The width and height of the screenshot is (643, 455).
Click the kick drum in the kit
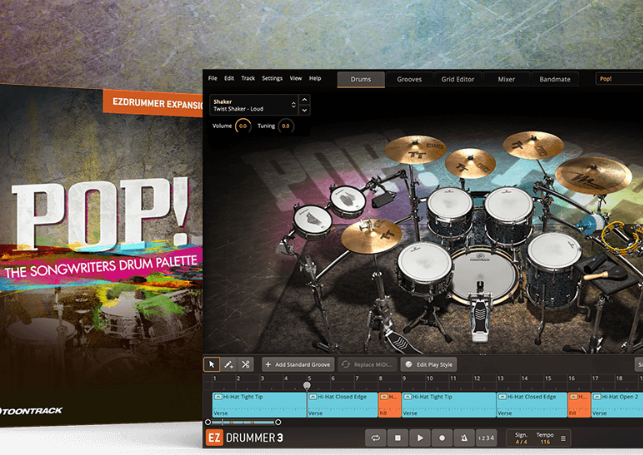click(483, 277)
